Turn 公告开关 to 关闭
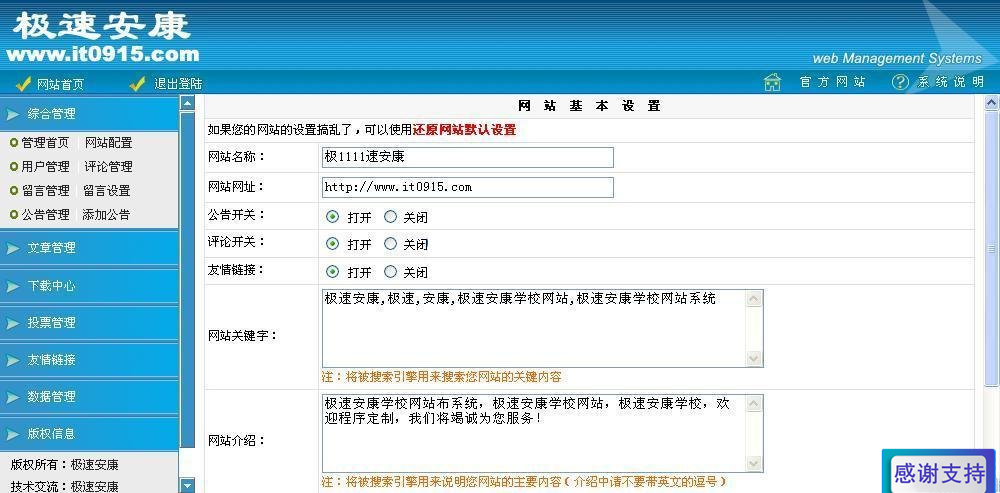This screenshot has width=1000, height=493. [390, 217]
